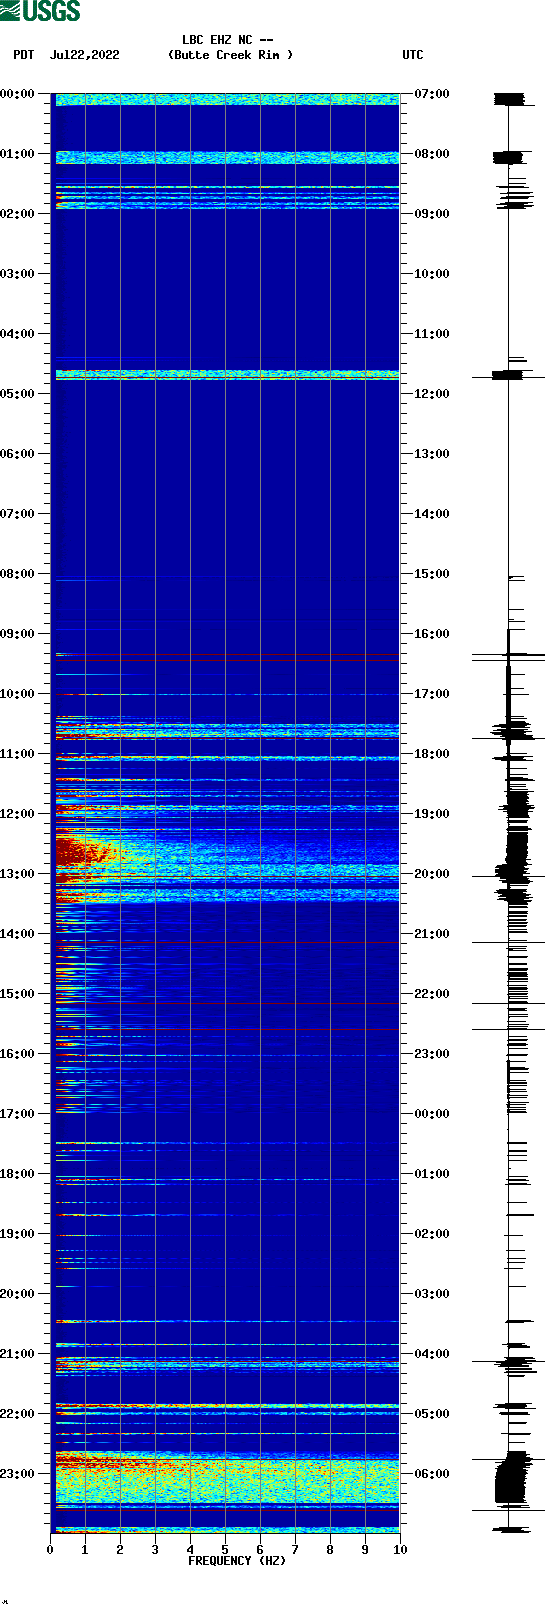Click the seismogram burst at top near 07:00 UTC
This screenshot has height=1613, width=552.
509,99
